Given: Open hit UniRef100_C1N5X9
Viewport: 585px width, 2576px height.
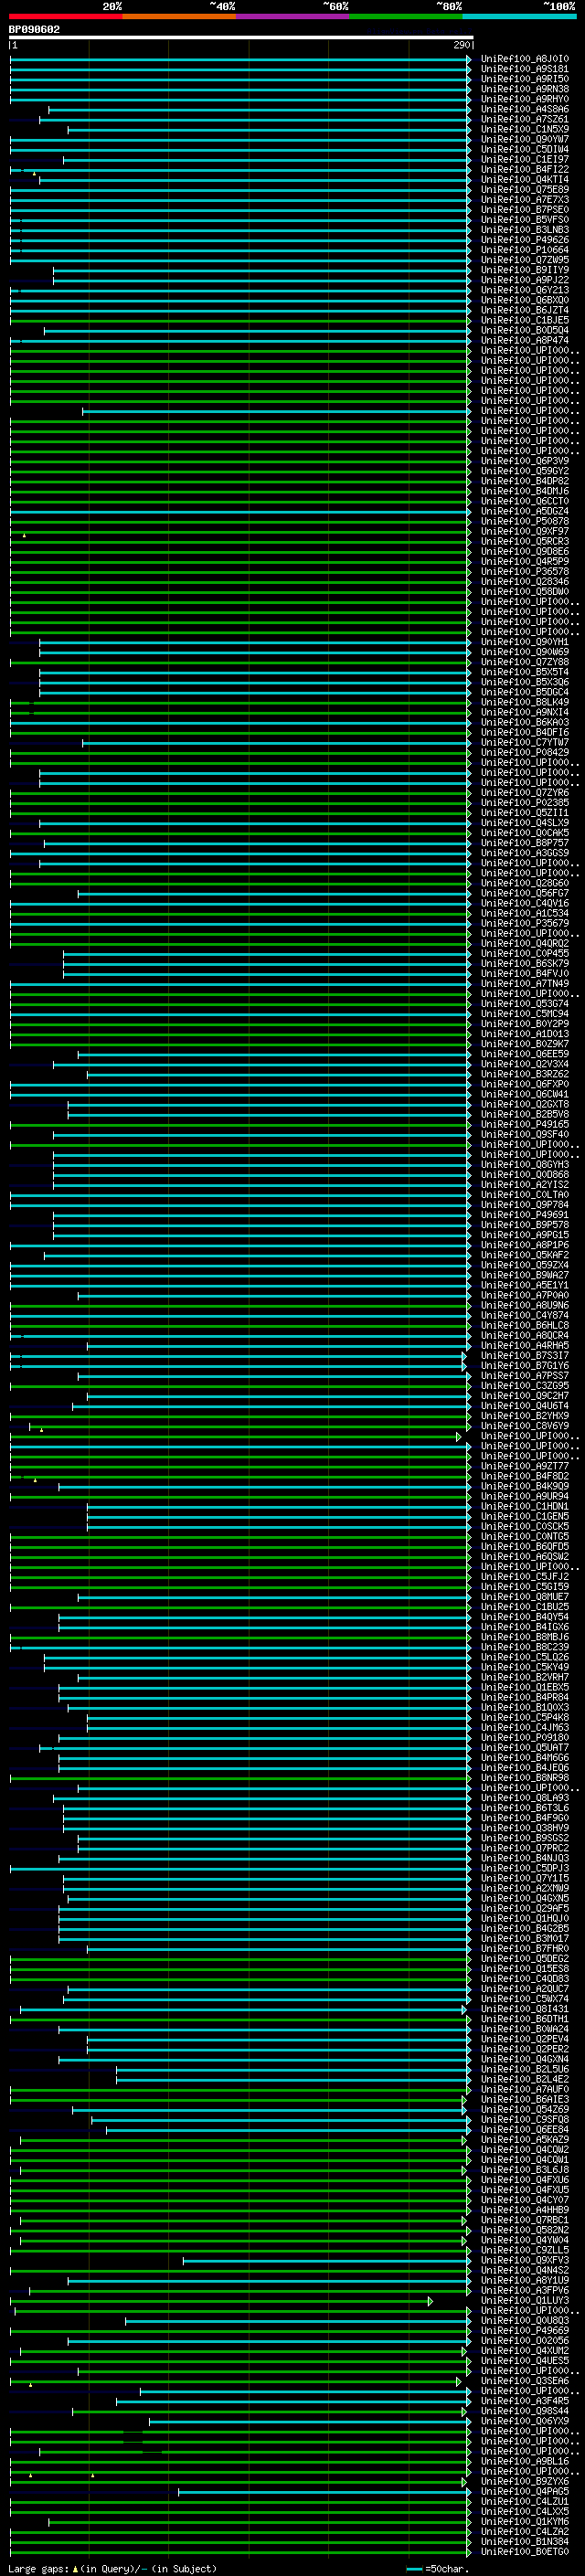Looking at the screenshot, I should pyautogui.click(x=525, y=129).
